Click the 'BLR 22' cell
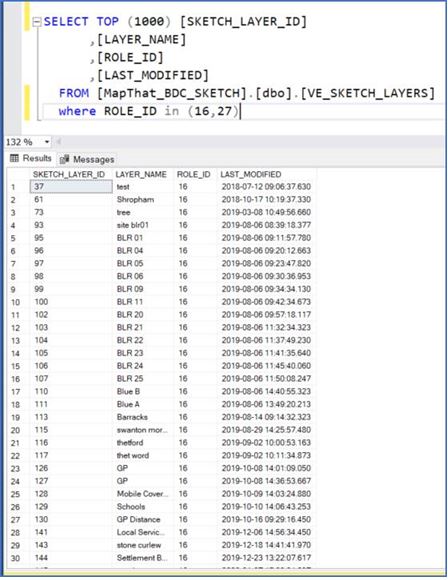 143,340
